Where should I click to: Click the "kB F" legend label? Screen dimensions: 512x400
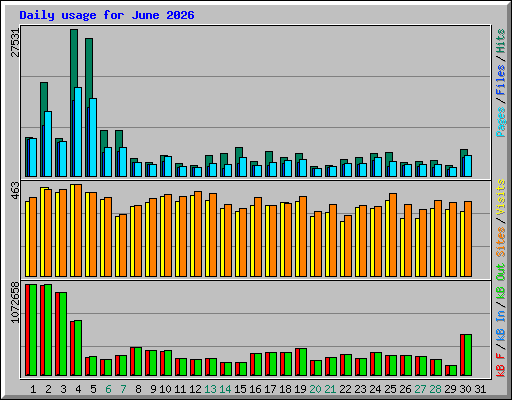pos(501,365)
